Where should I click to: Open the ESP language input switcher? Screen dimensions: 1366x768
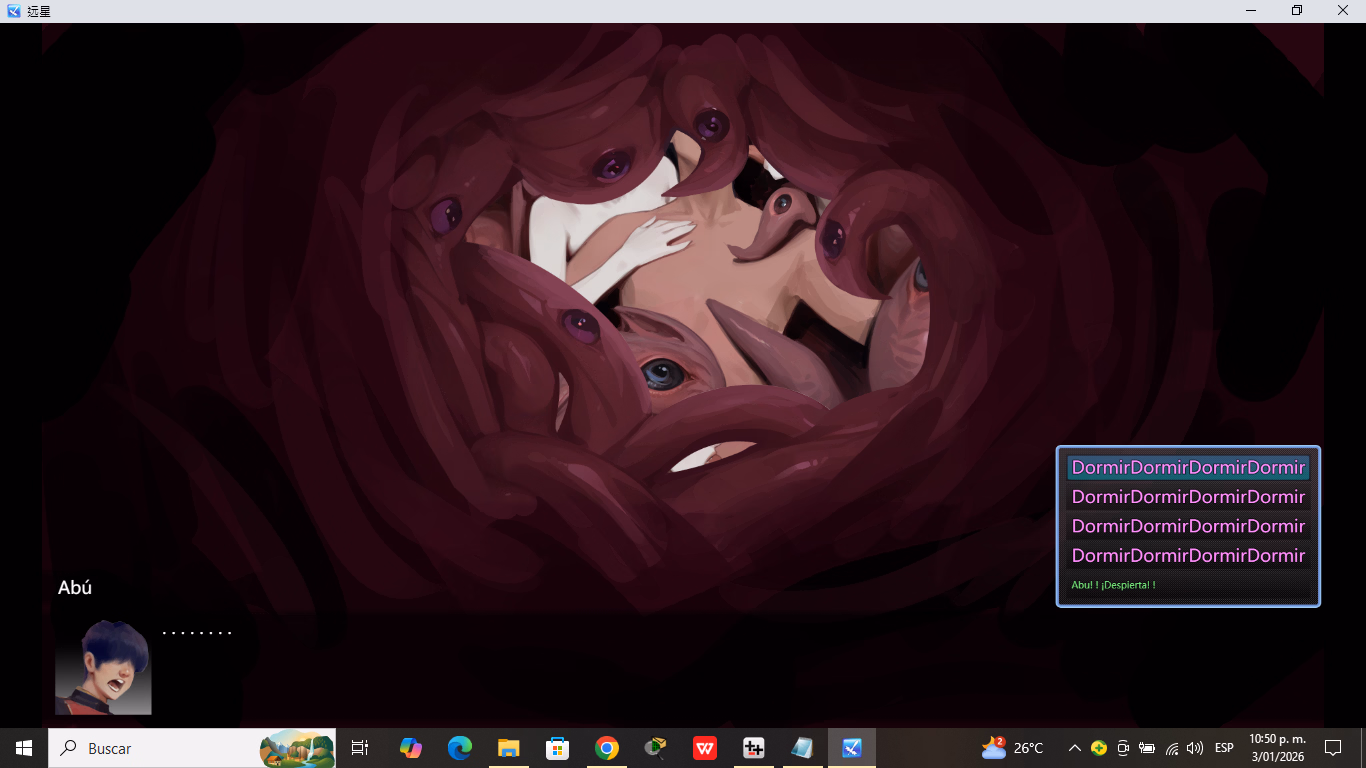[1224, 748]
